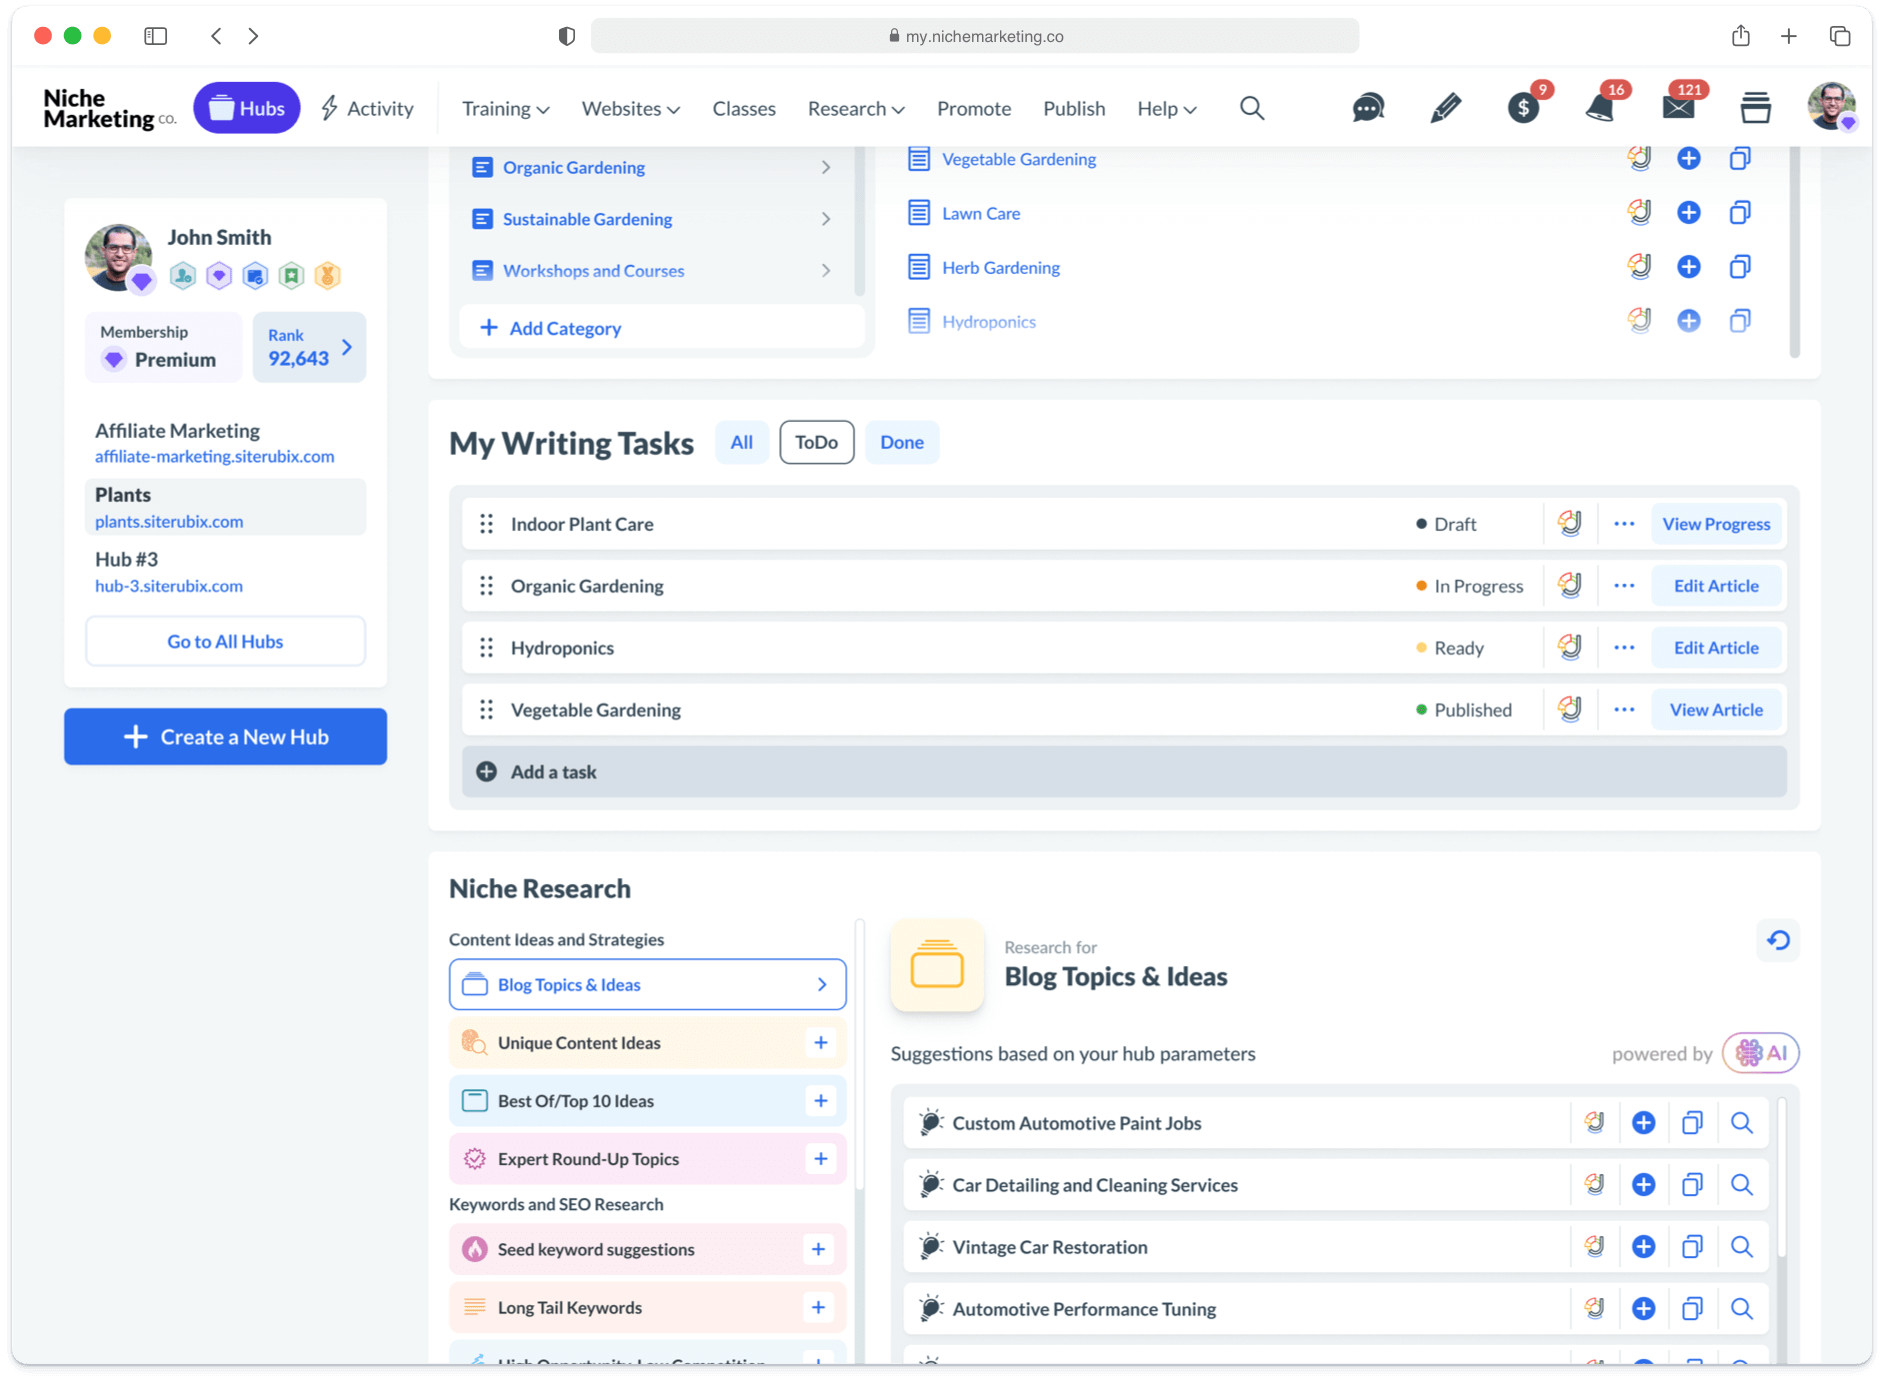The width and height of the screenshot is (1884, 1382).
Task: Click the search magnifier icon
Action: point(1252,108)
